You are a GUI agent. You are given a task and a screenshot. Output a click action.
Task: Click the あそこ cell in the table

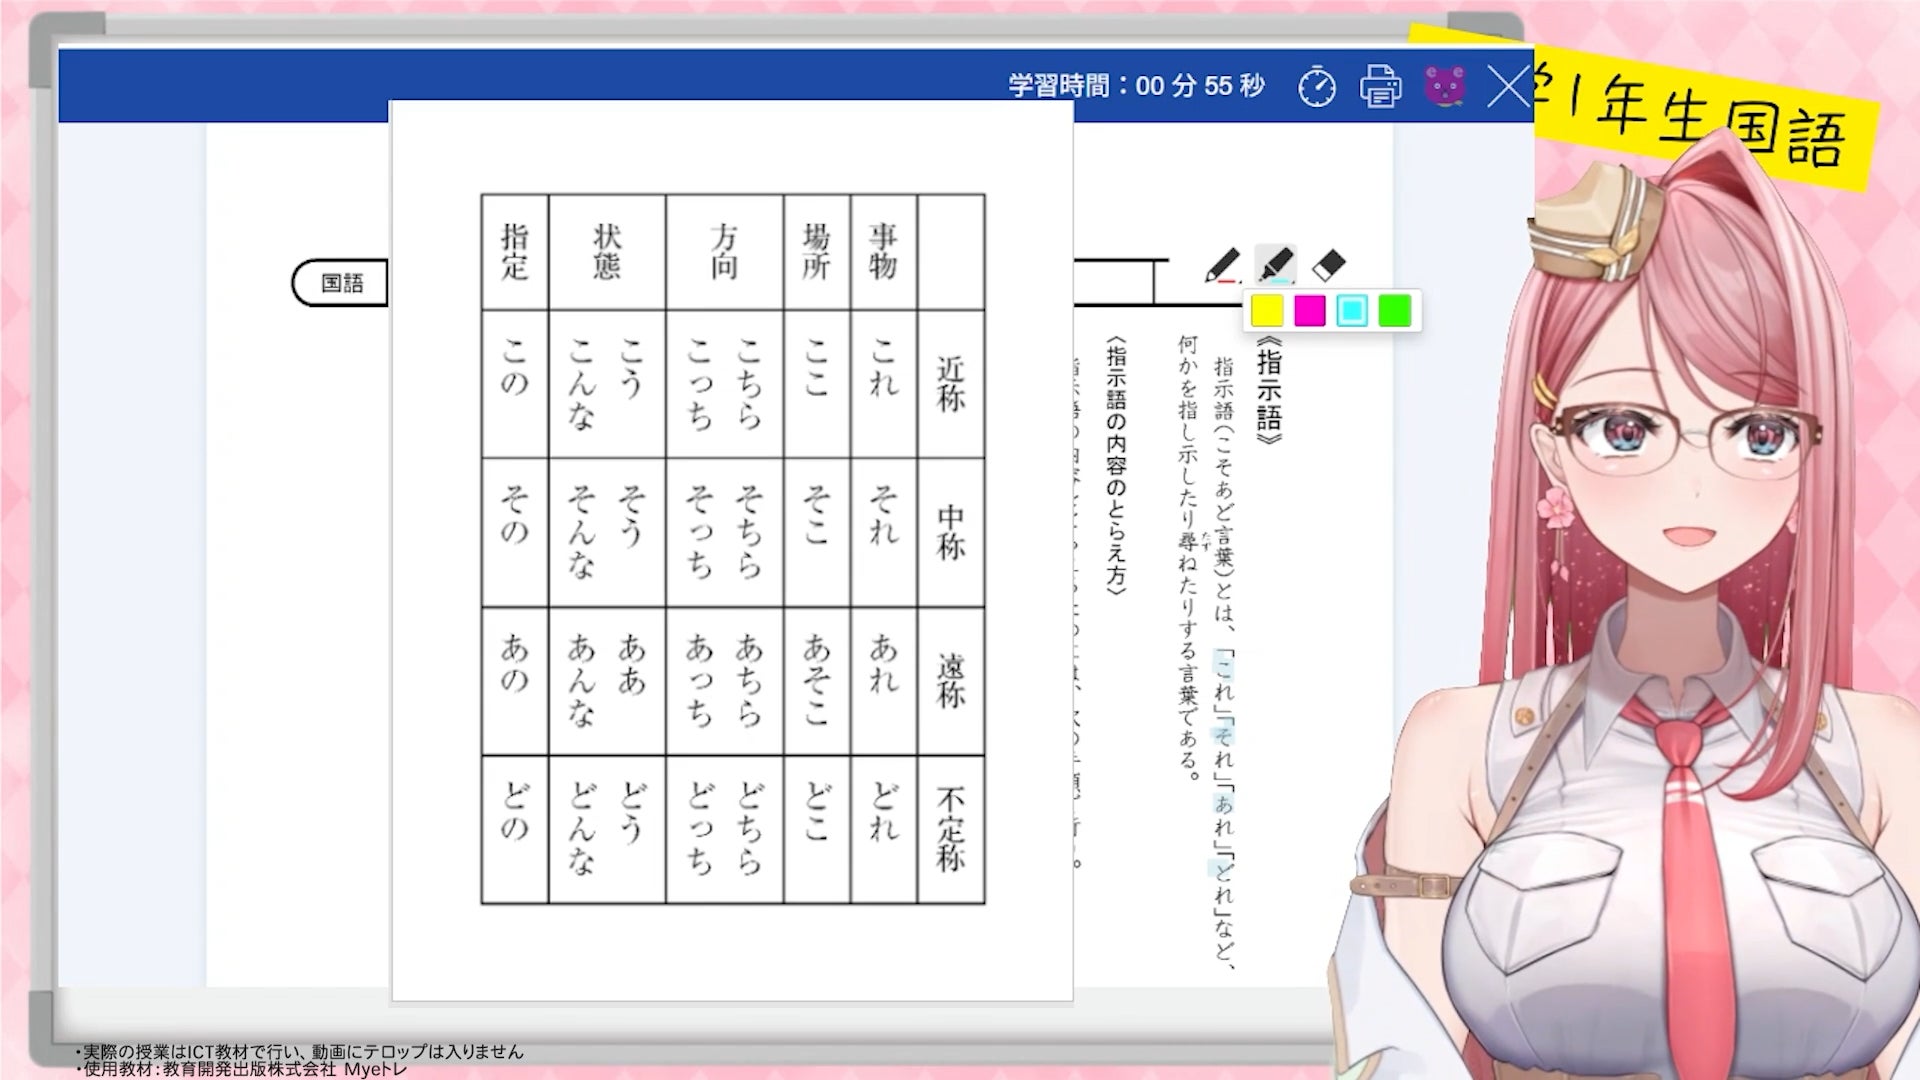816,680
